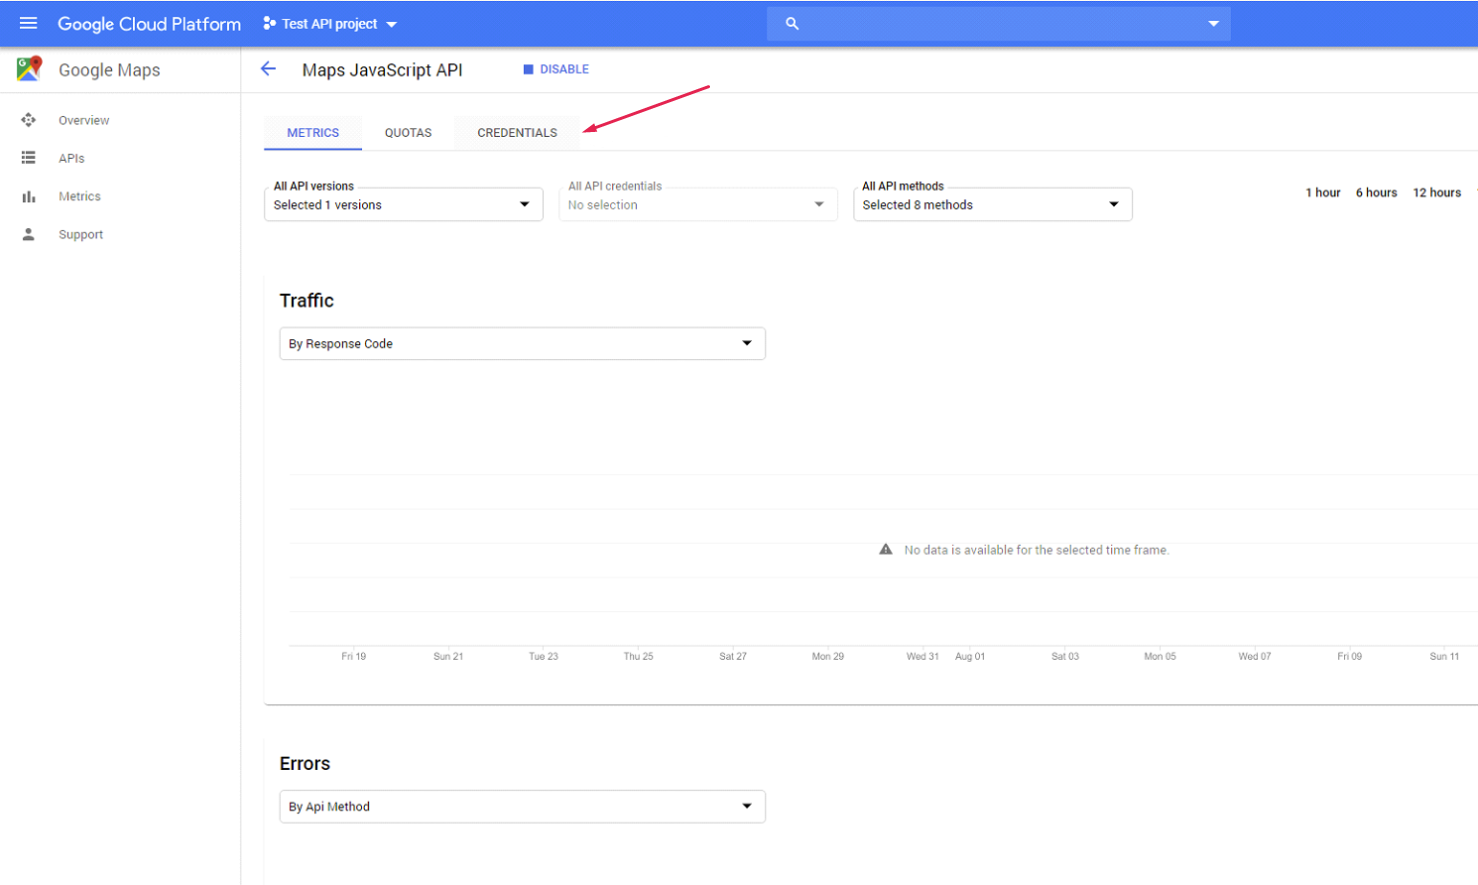
Task: Select the 1 hour time range
Action: coord(1322,193)
